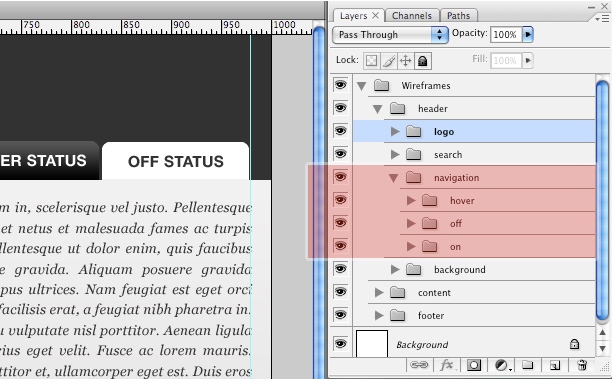
Task: Create a new layer
Action: [554, 365]
